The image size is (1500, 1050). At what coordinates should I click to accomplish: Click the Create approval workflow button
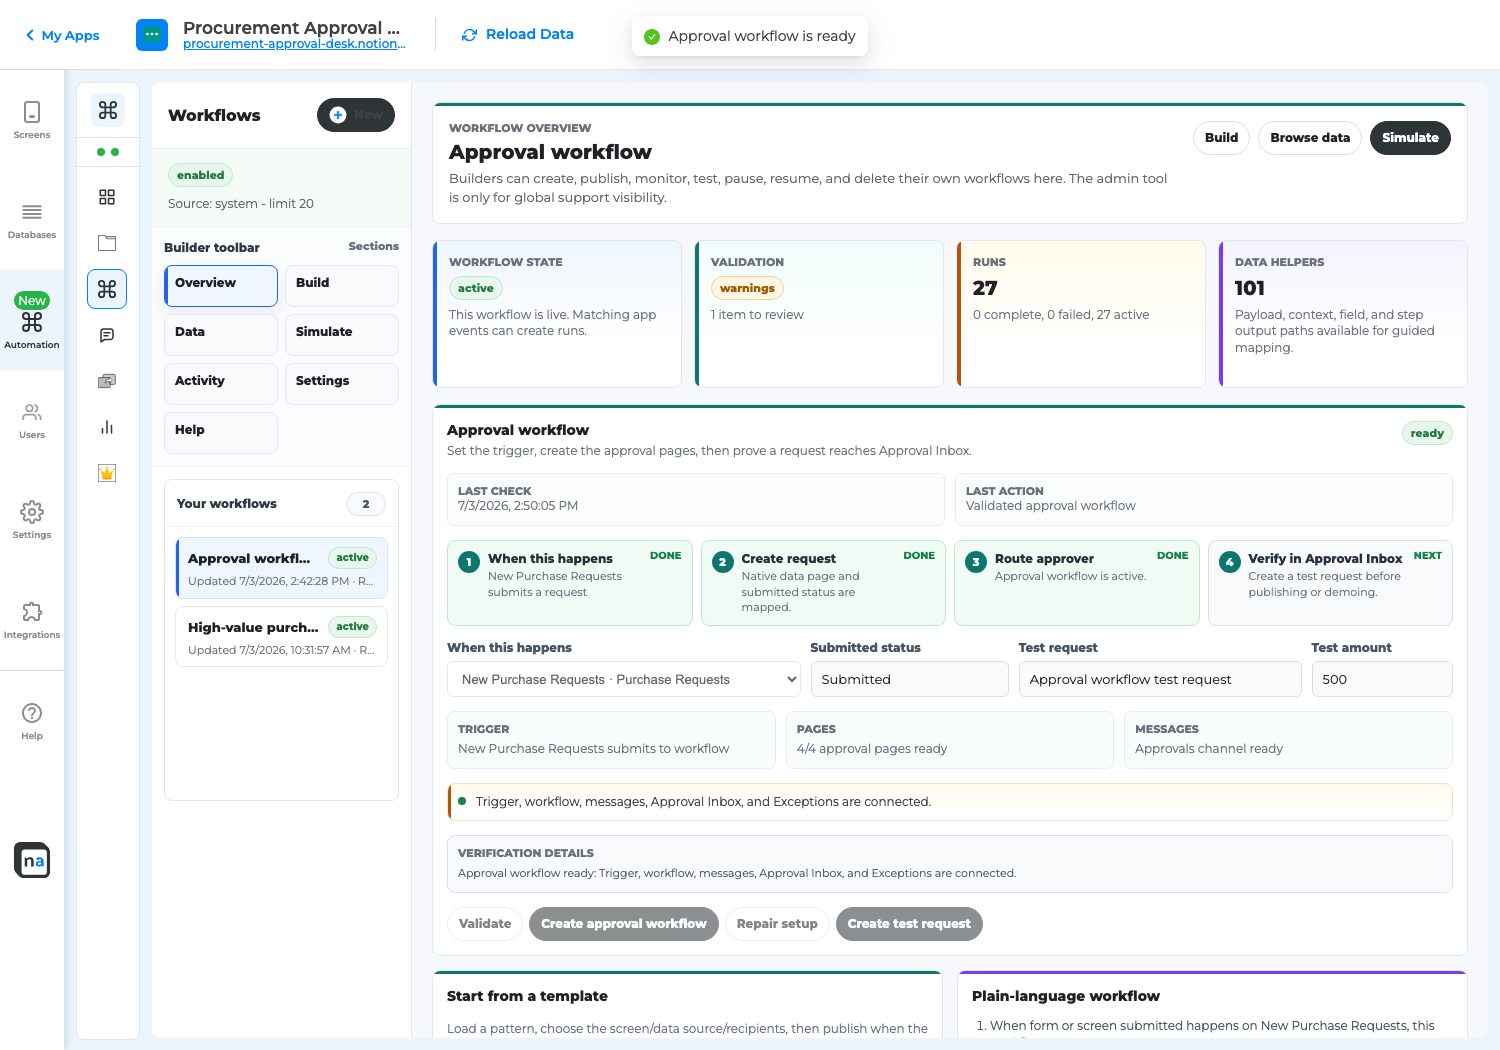[624, 924]
